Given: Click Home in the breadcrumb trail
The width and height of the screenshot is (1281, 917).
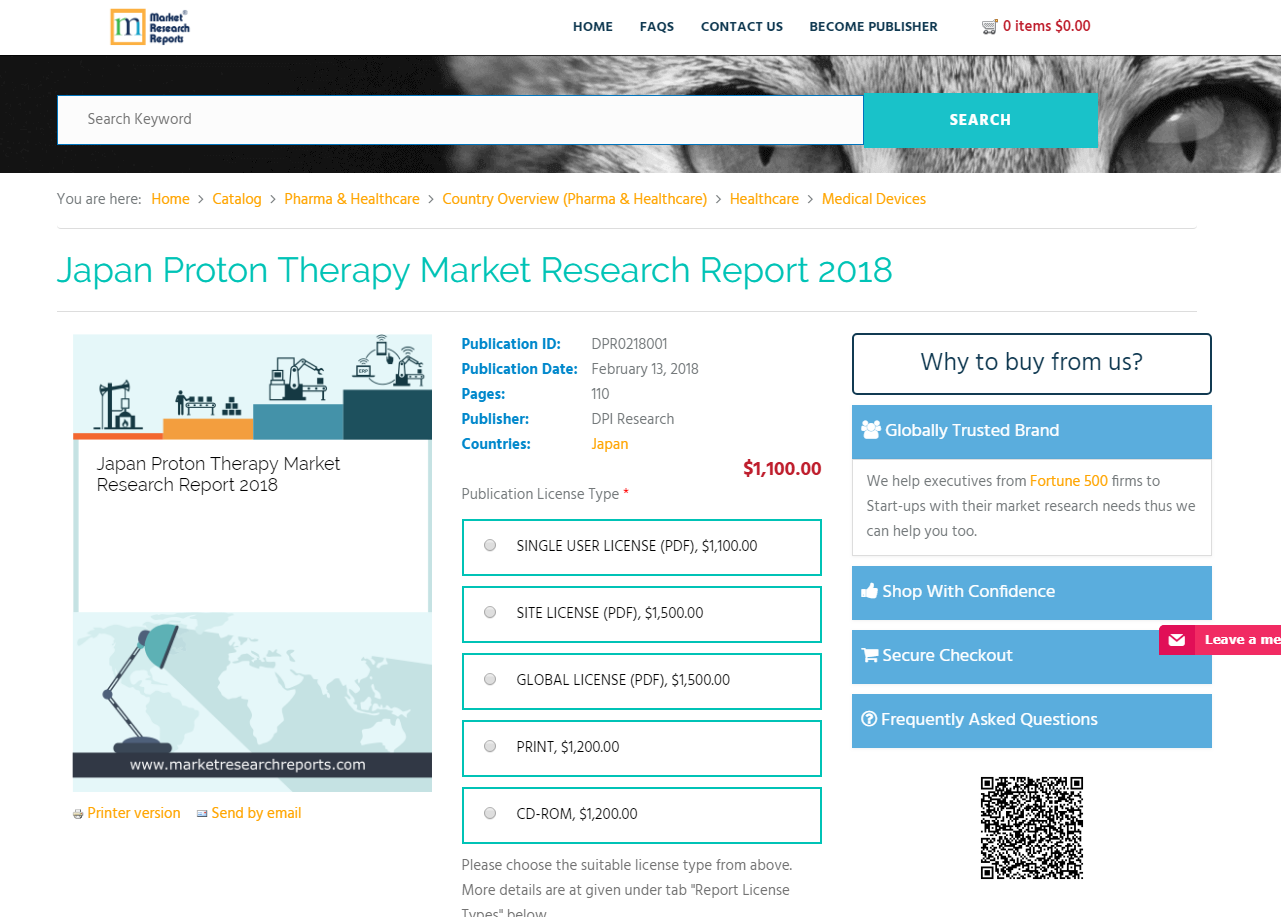Looking at the screenshot, I should click(170, 199).
